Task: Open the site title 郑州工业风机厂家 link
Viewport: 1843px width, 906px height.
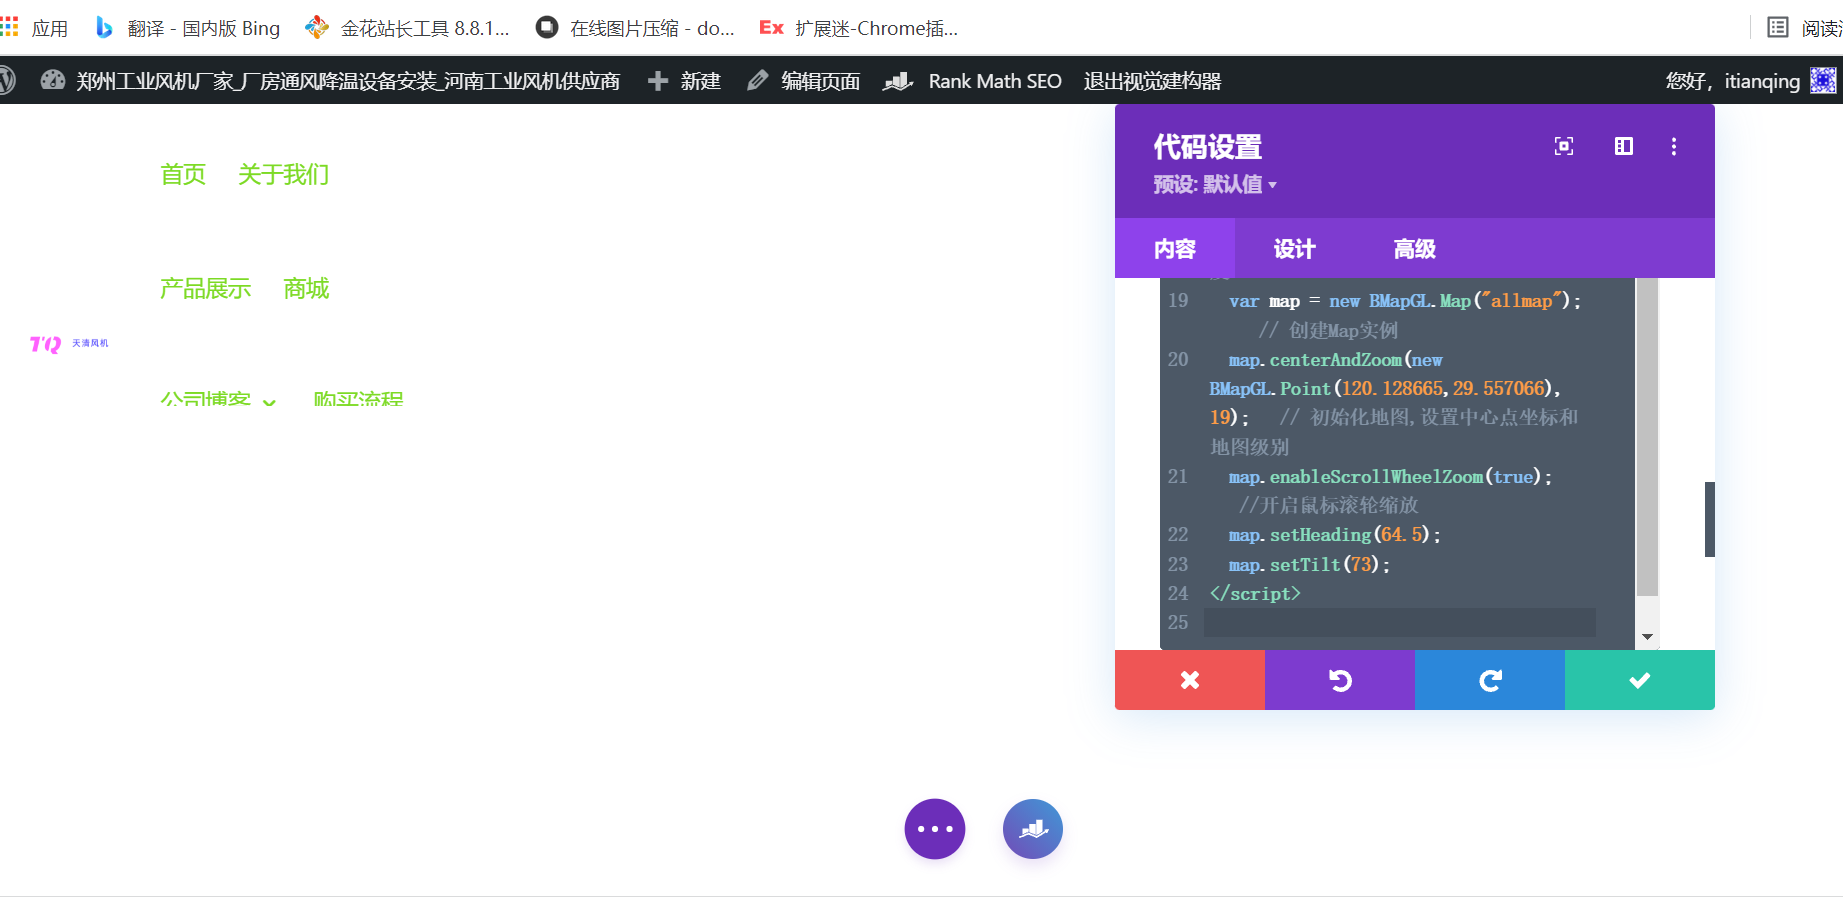Action: point(348,81)
